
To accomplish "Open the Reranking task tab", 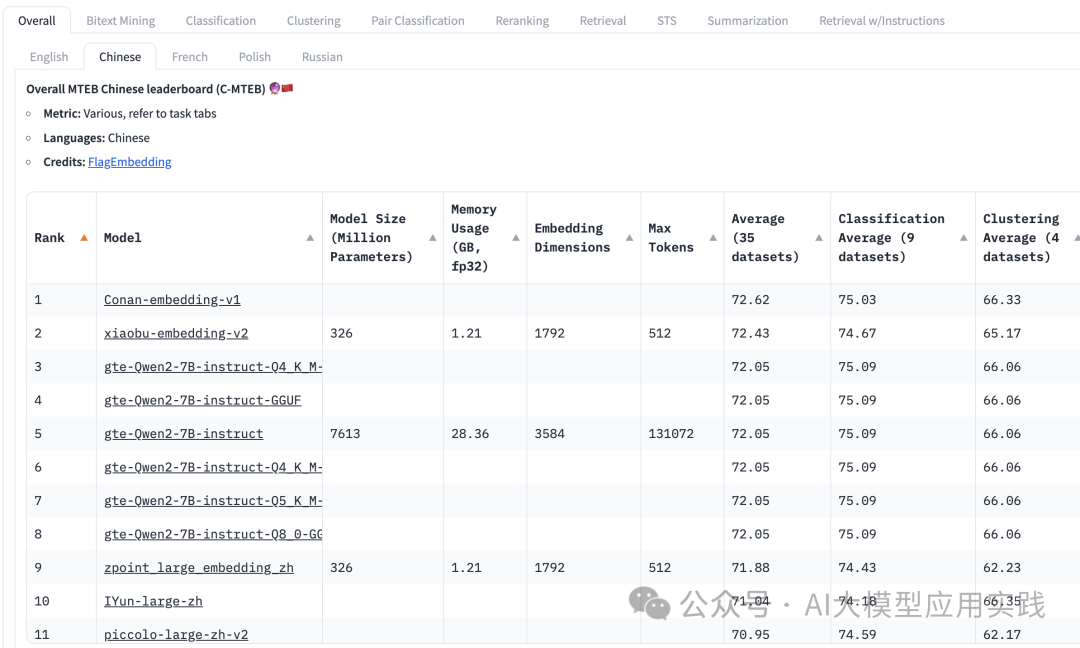I will pyautogui.click(x=522, y=20).
